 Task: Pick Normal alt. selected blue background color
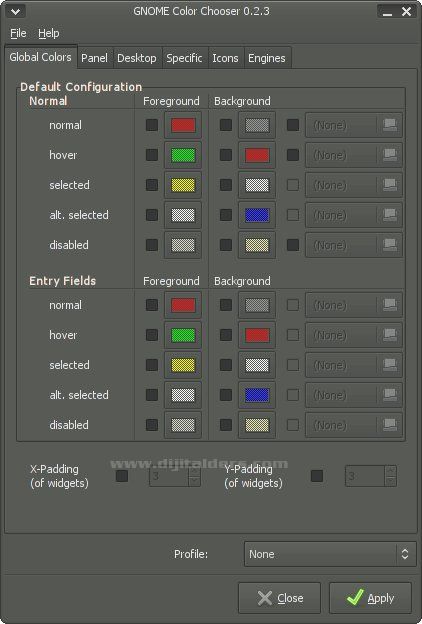257,215
